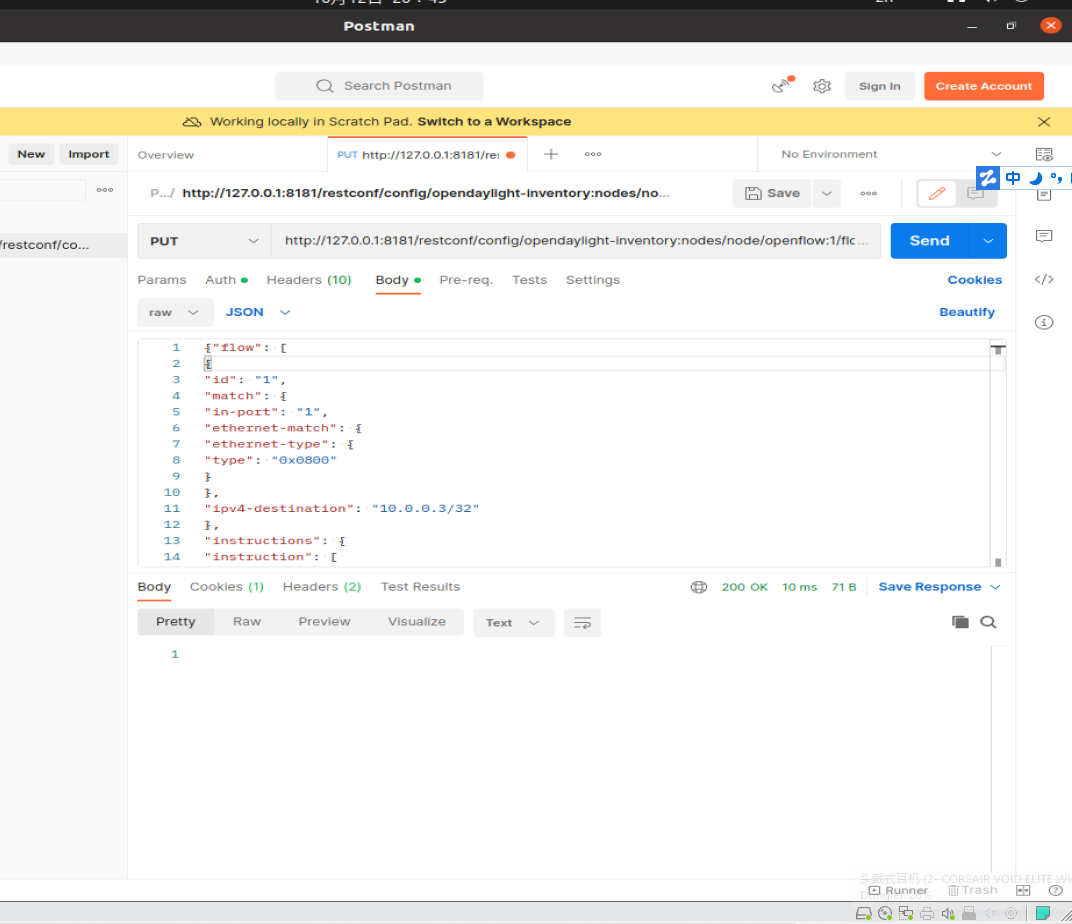Select the PUT request tab
This screenshot has height=924, width=1072.
coord(427,154)
